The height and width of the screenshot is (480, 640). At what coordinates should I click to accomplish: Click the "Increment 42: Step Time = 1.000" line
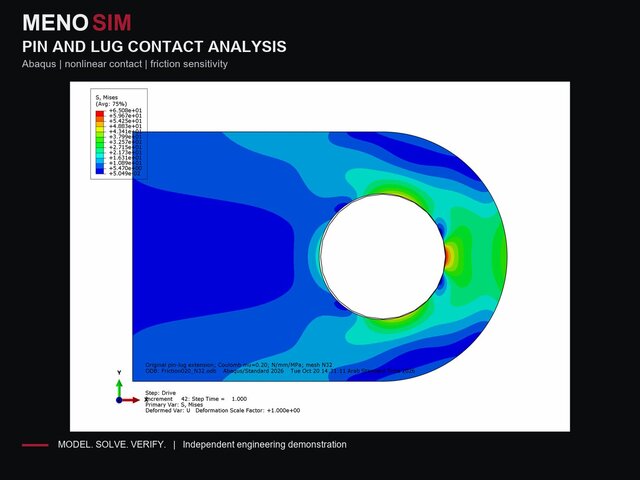[x=196, y=399]
